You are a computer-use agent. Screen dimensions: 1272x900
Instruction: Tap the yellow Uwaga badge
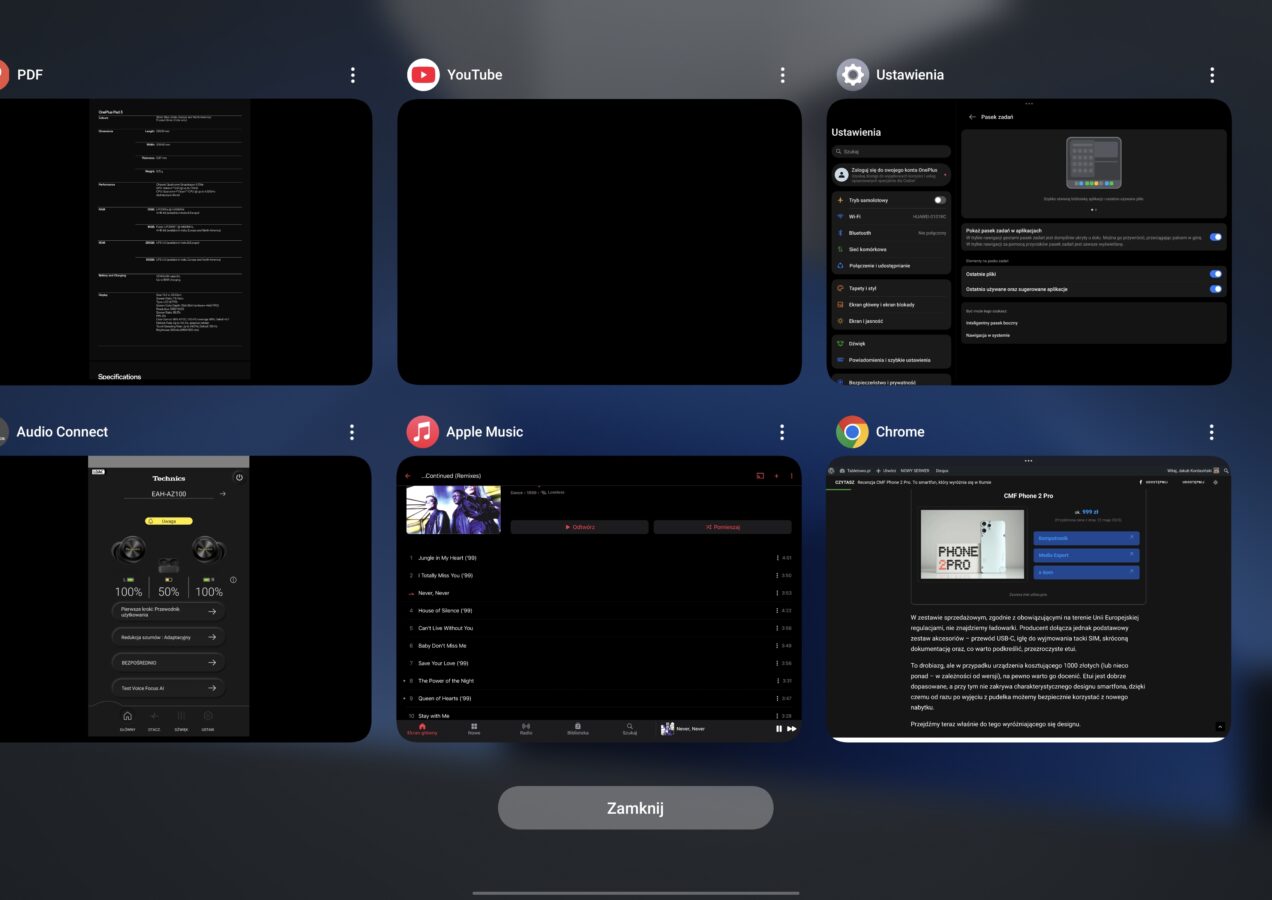[168, 521]
